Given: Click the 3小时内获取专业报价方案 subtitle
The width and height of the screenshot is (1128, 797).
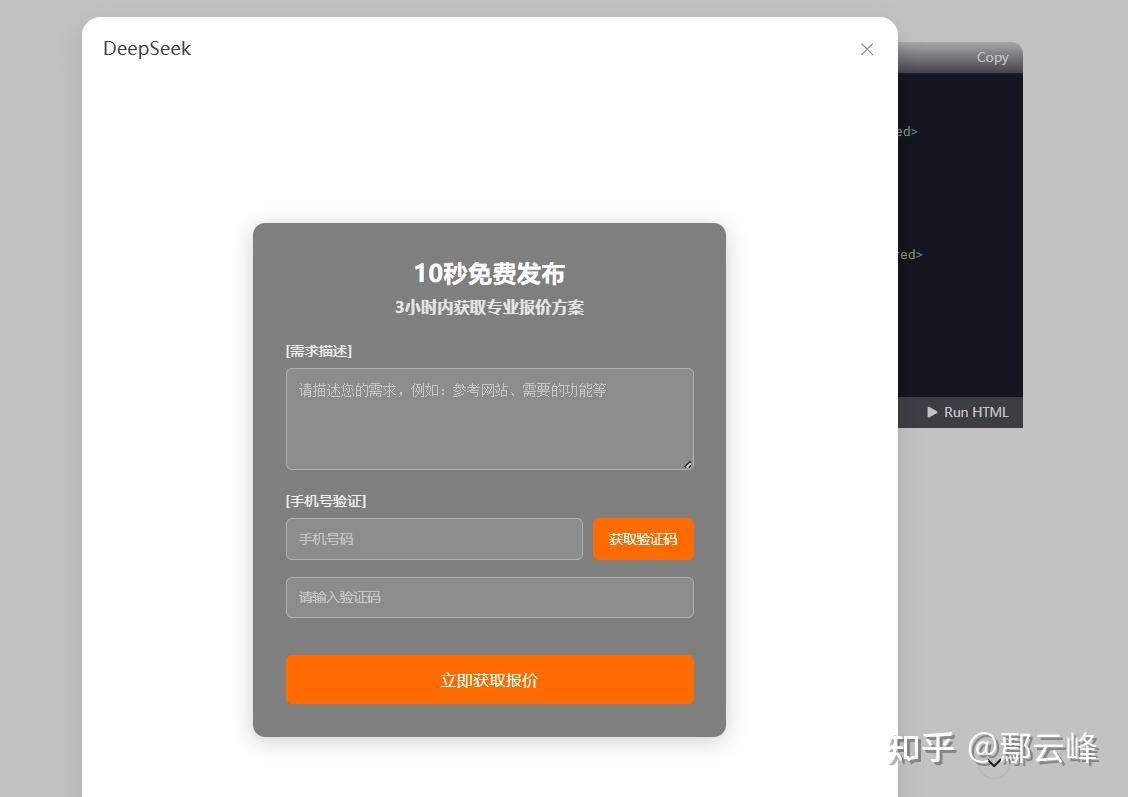Looking at the screenshot, I should coord(489,307).
